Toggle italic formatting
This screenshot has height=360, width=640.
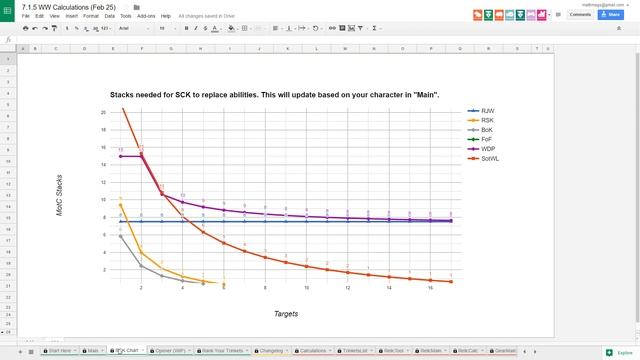(196, 28)
